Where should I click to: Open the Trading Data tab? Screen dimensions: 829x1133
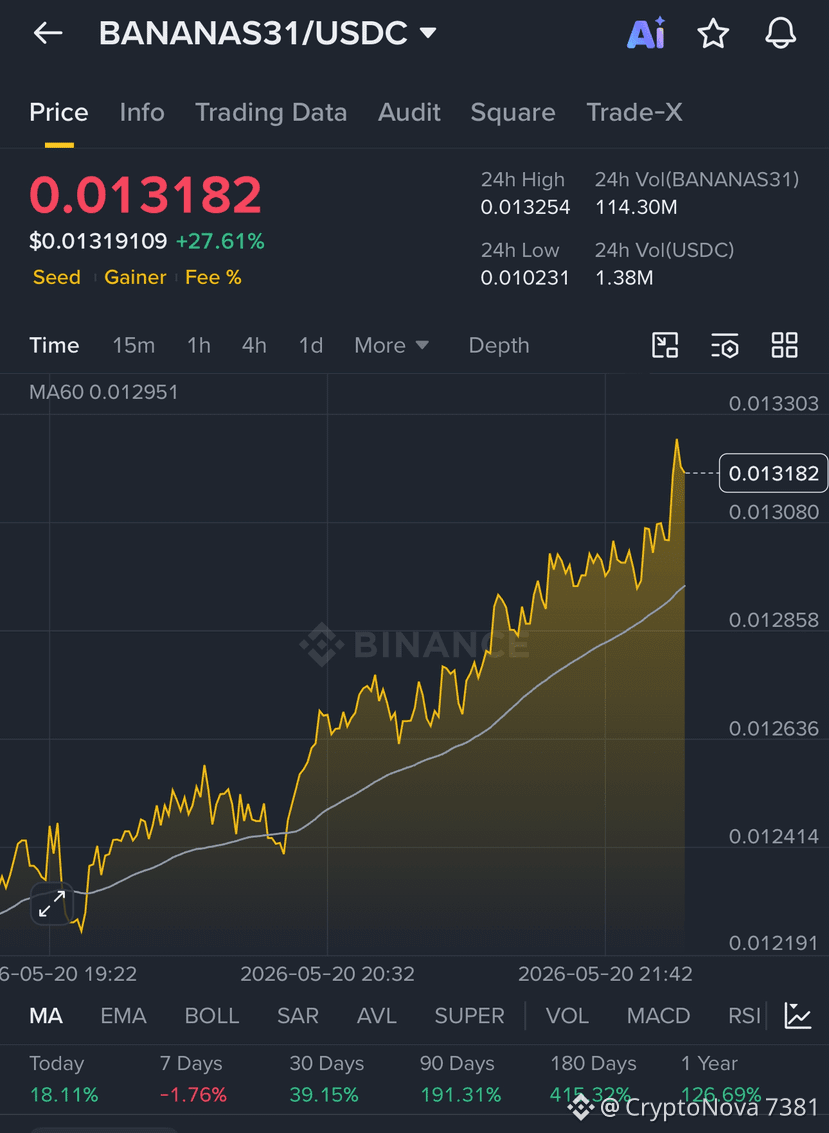271,113
